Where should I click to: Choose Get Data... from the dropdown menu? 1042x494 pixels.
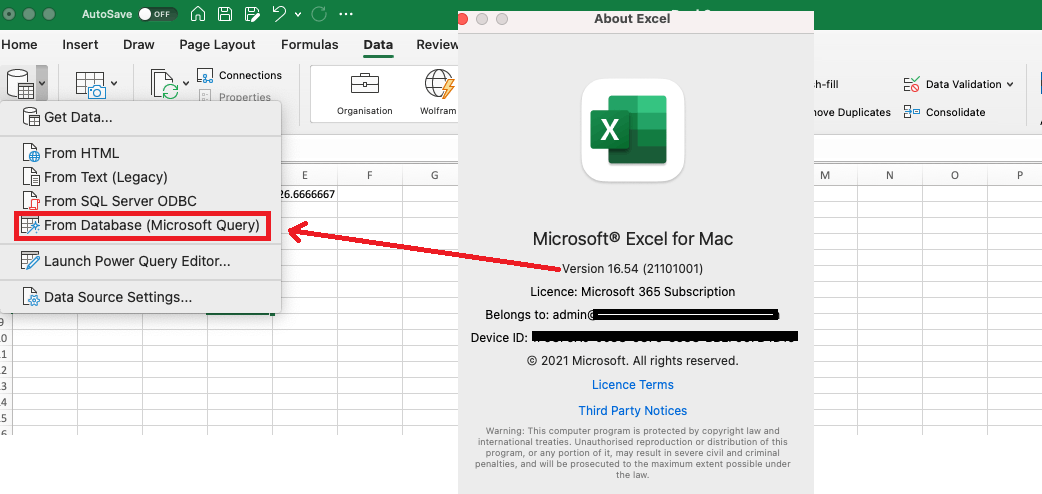(140, 118)
